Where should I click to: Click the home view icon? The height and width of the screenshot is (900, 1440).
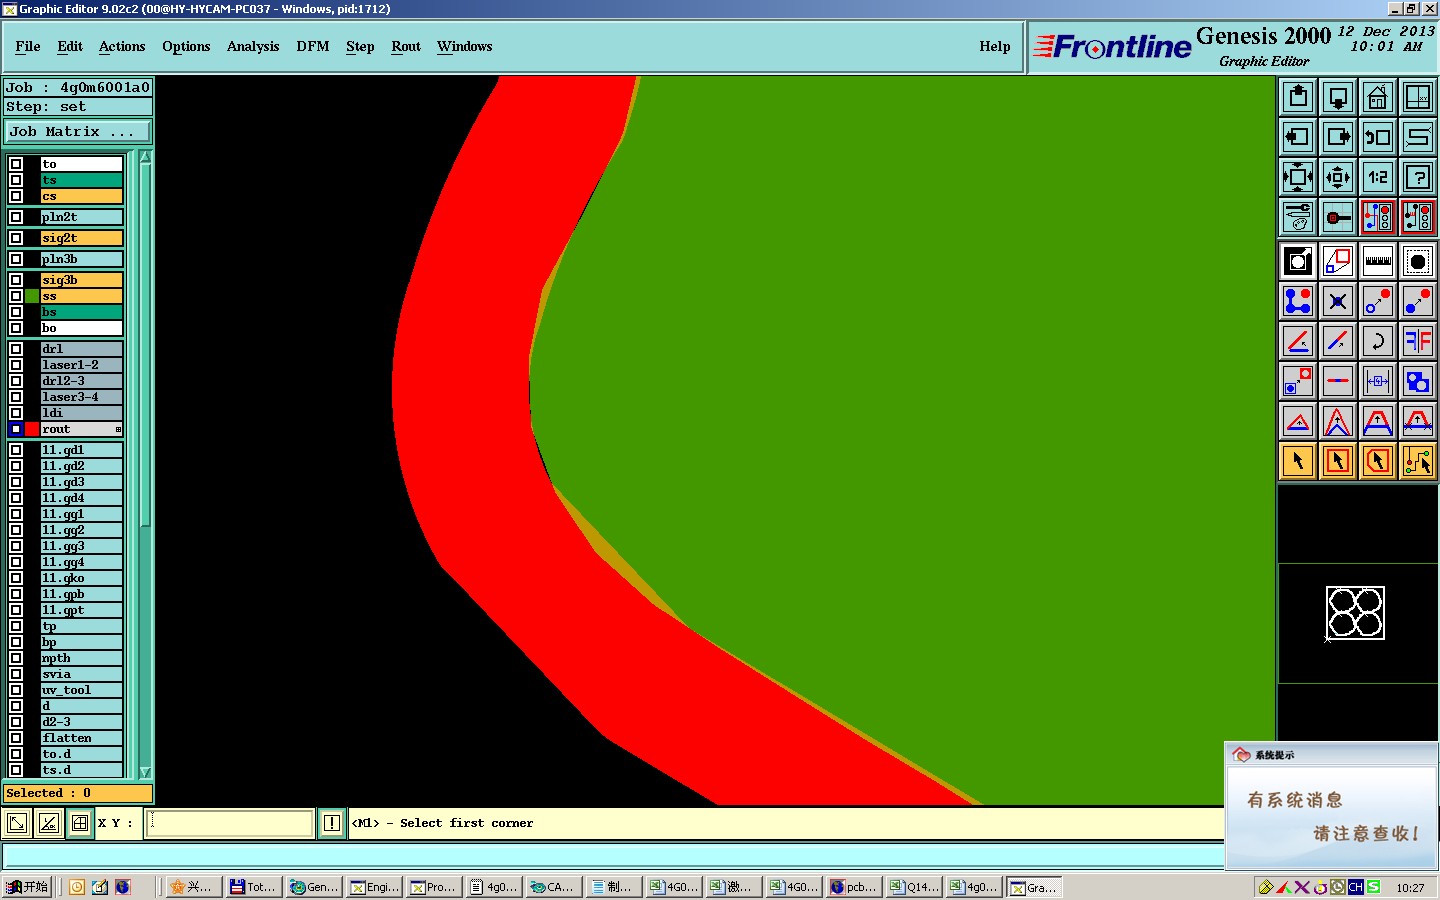[x=1378, y=97]
